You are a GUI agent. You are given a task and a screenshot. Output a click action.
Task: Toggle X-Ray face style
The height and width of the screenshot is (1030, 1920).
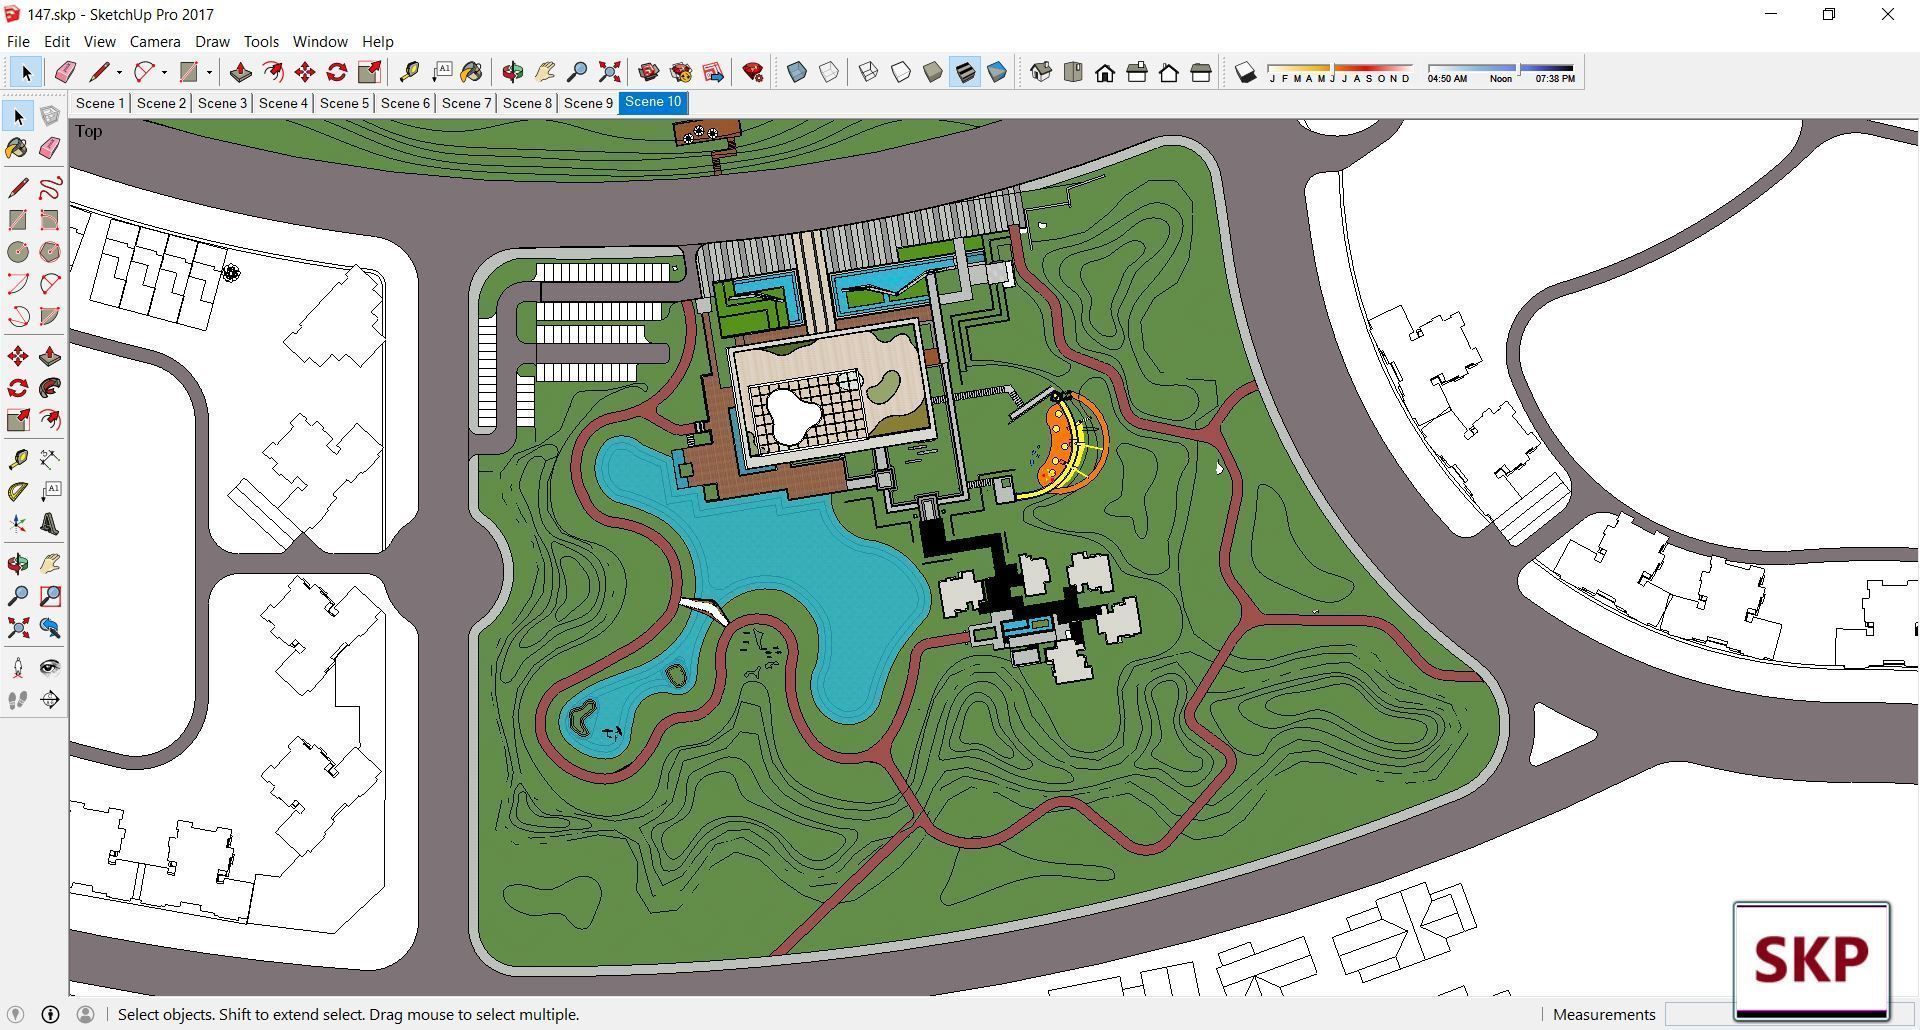pyautogui.click(x=797, y=72)
